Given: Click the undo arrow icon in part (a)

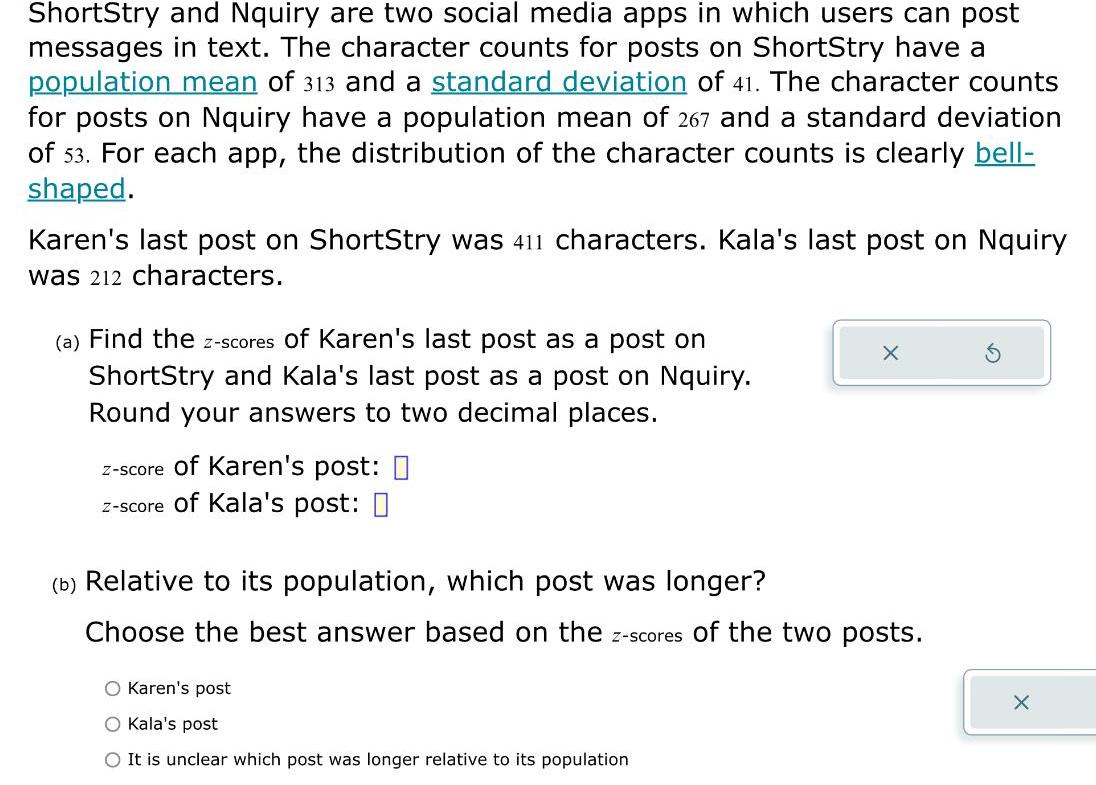Looking at the screenshot, I should click(992, 353).
